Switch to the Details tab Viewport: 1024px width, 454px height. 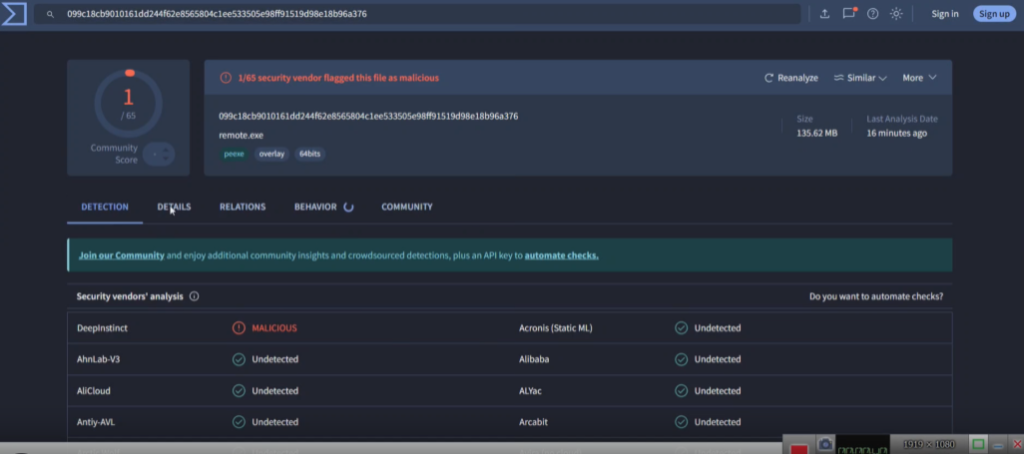(174, 207)
